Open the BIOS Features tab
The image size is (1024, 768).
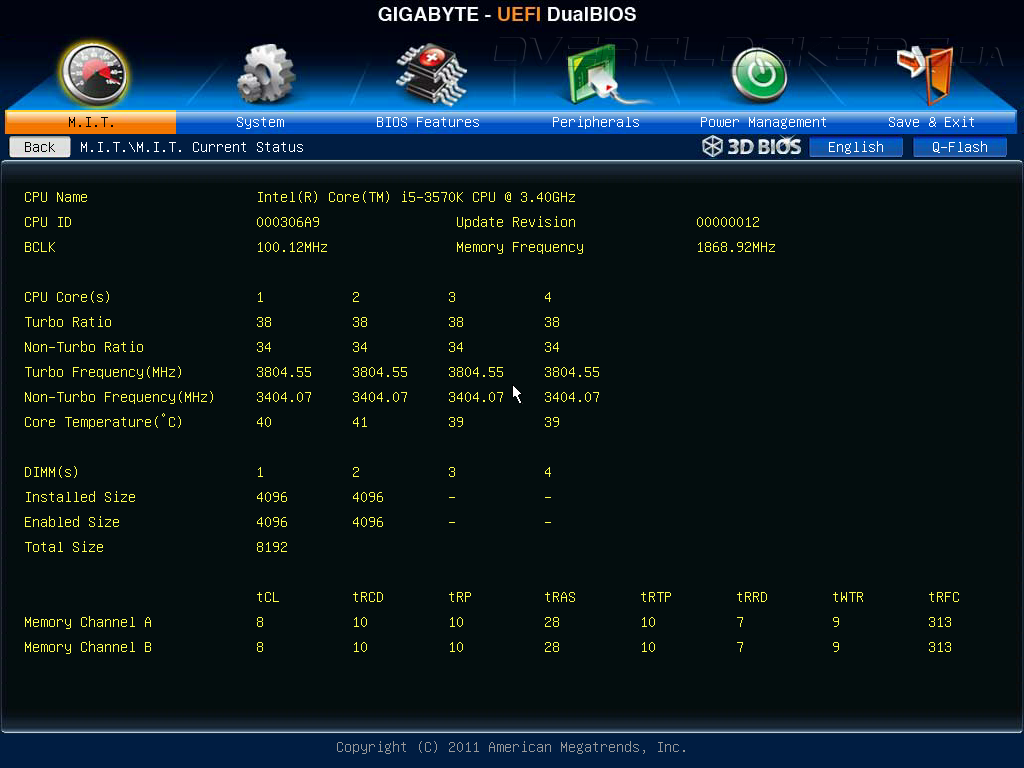pos(428,122)
